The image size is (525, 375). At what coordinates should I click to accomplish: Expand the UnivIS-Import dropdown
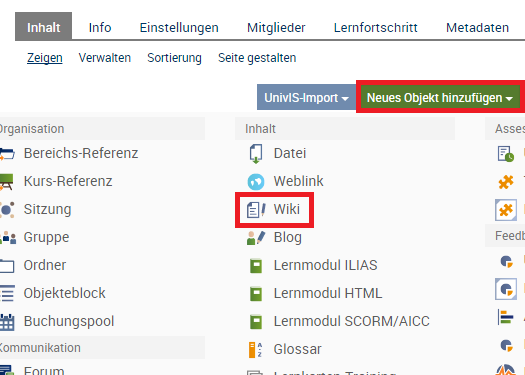pyautogui.click(x=306, y=97)
